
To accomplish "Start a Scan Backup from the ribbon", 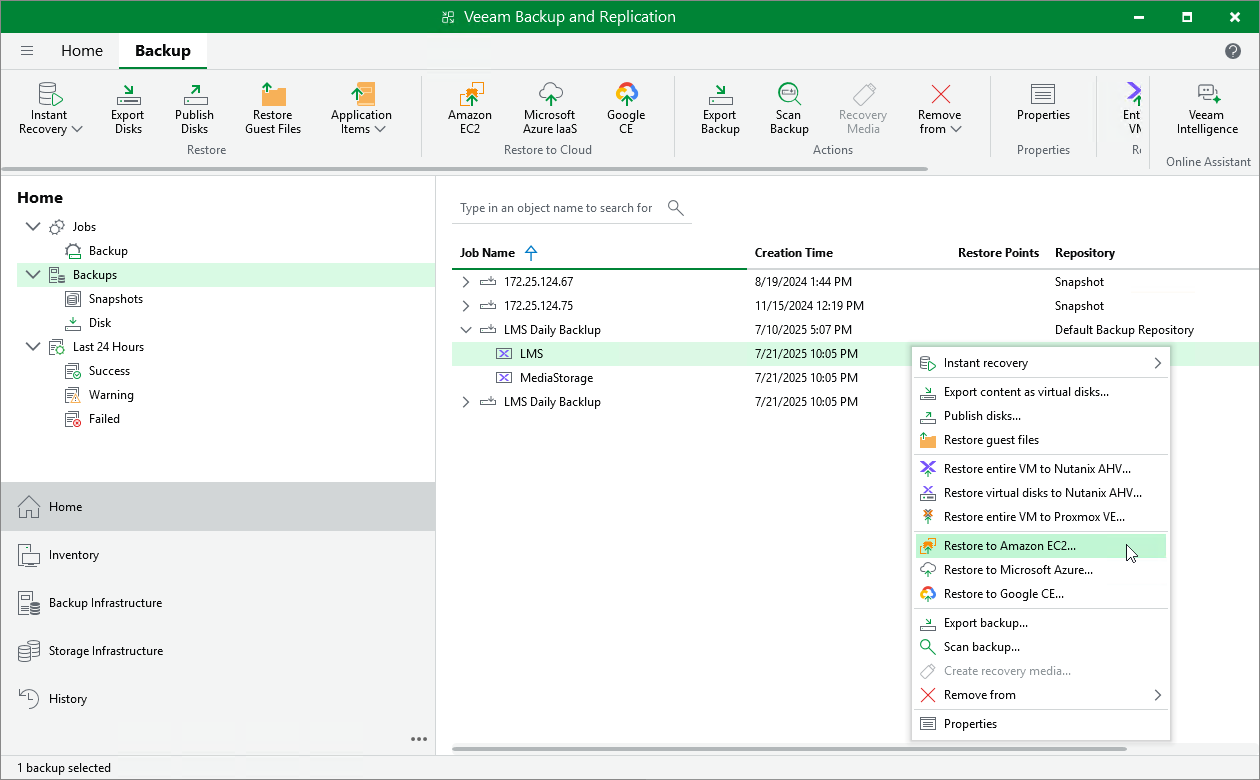I will click(x=788, y=106).
